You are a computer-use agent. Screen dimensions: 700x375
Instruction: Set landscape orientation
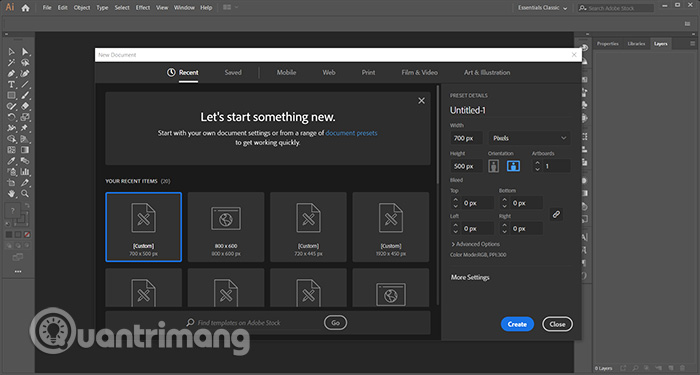point(513,166)
